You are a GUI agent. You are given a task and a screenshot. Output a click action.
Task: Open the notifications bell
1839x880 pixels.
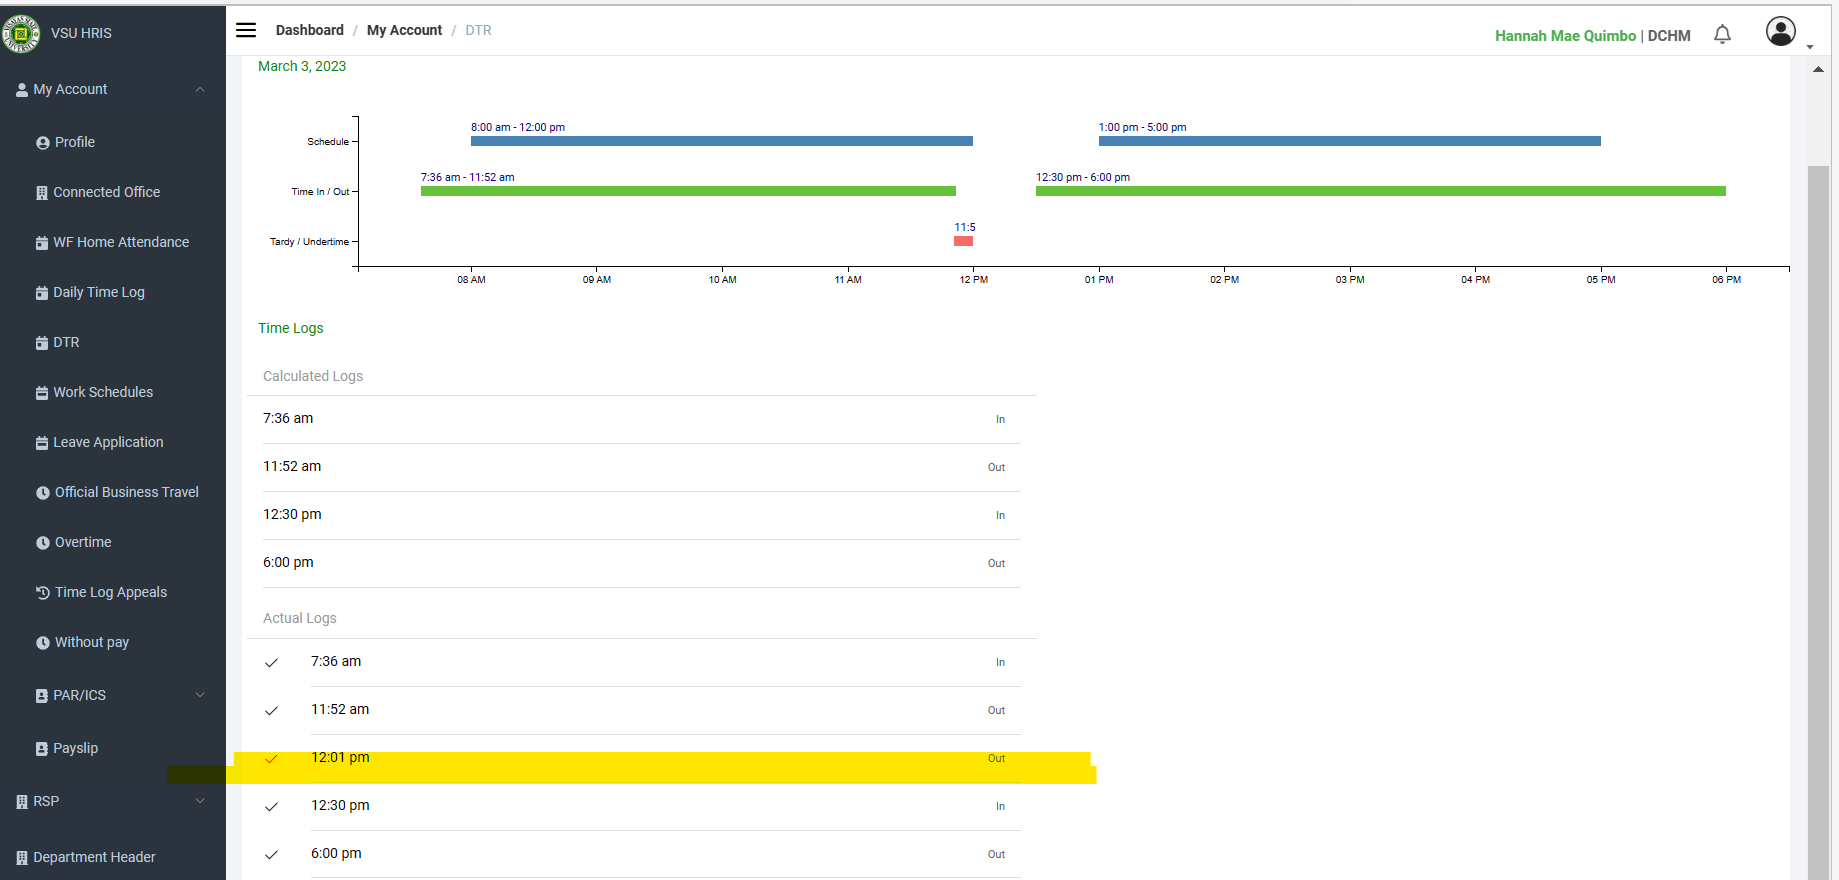(x=1722, y=35)
